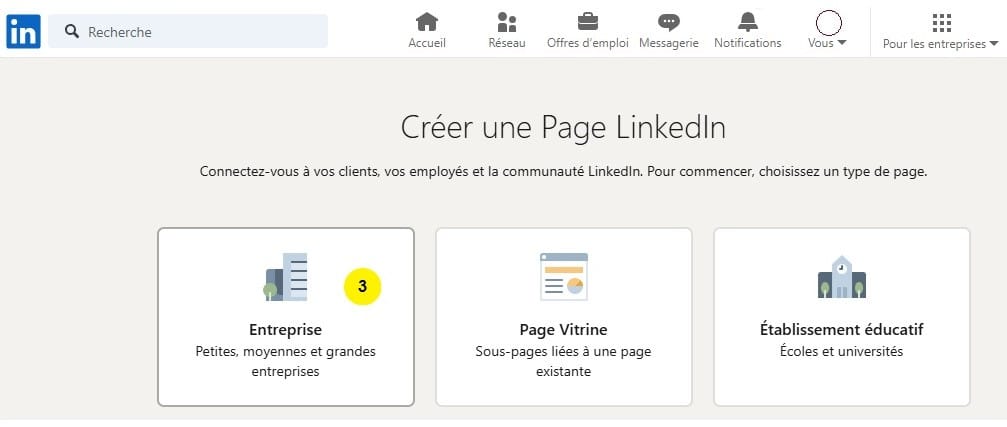
Task: Click the profile avatar circle
Action: click(828, 23)
